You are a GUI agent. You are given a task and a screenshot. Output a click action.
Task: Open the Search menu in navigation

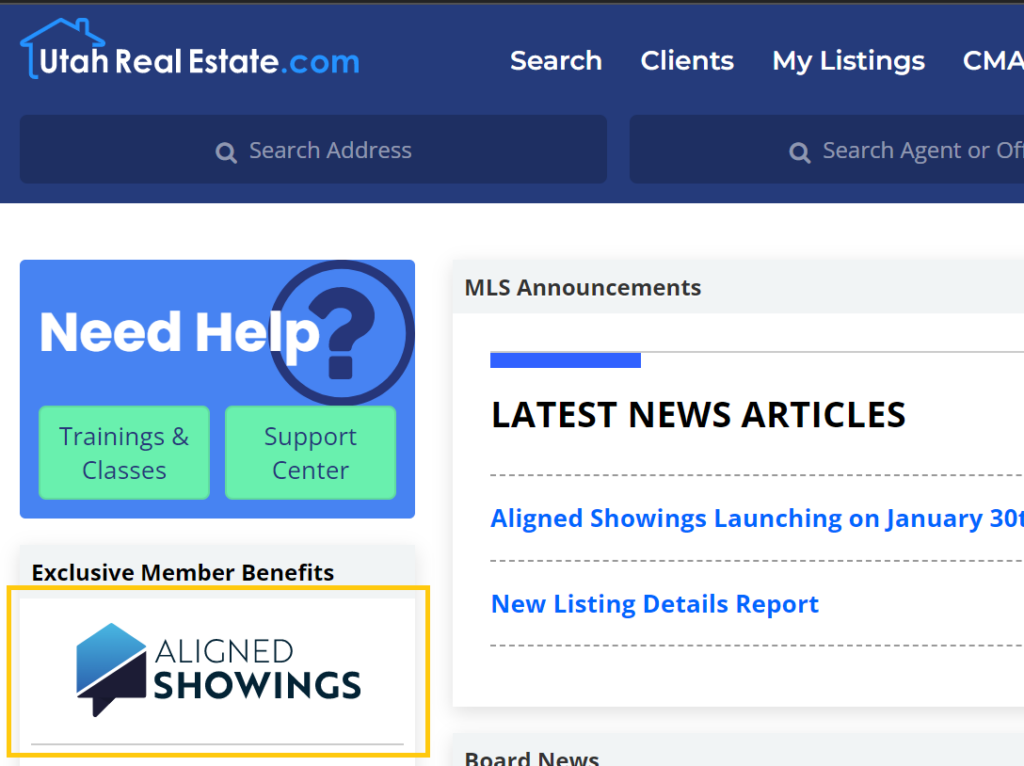click(x=556, y=61)
